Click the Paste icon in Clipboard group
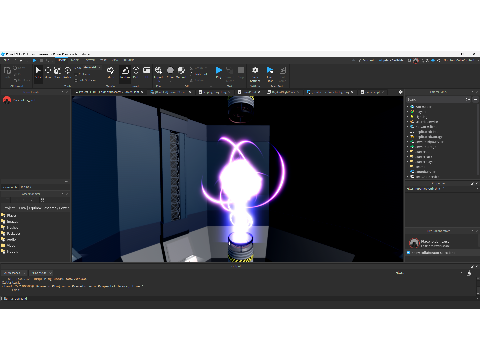Screen dimensions: 480x360 click(x=7, y=72)
